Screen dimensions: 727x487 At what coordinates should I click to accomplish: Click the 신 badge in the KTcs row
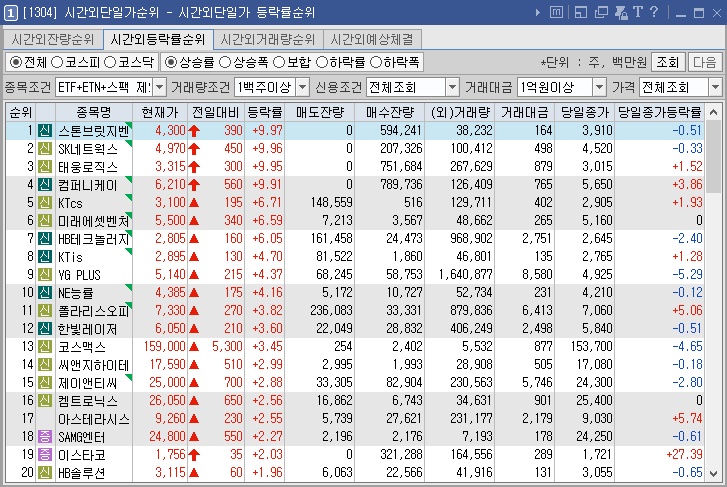click(x=45, y=203)
